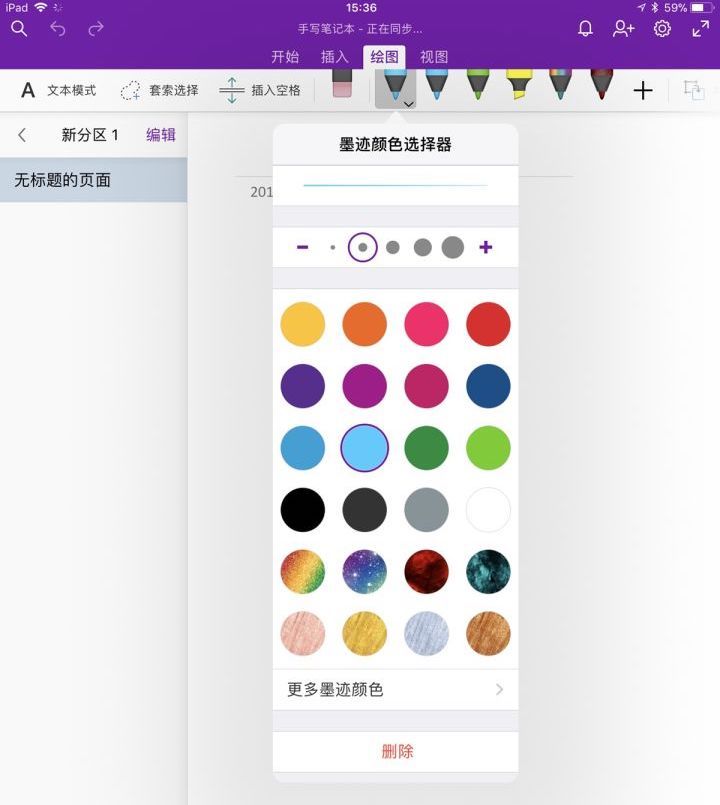Share notebook with add-person icon
720x805 pixels.
click(x=623, y=29)
